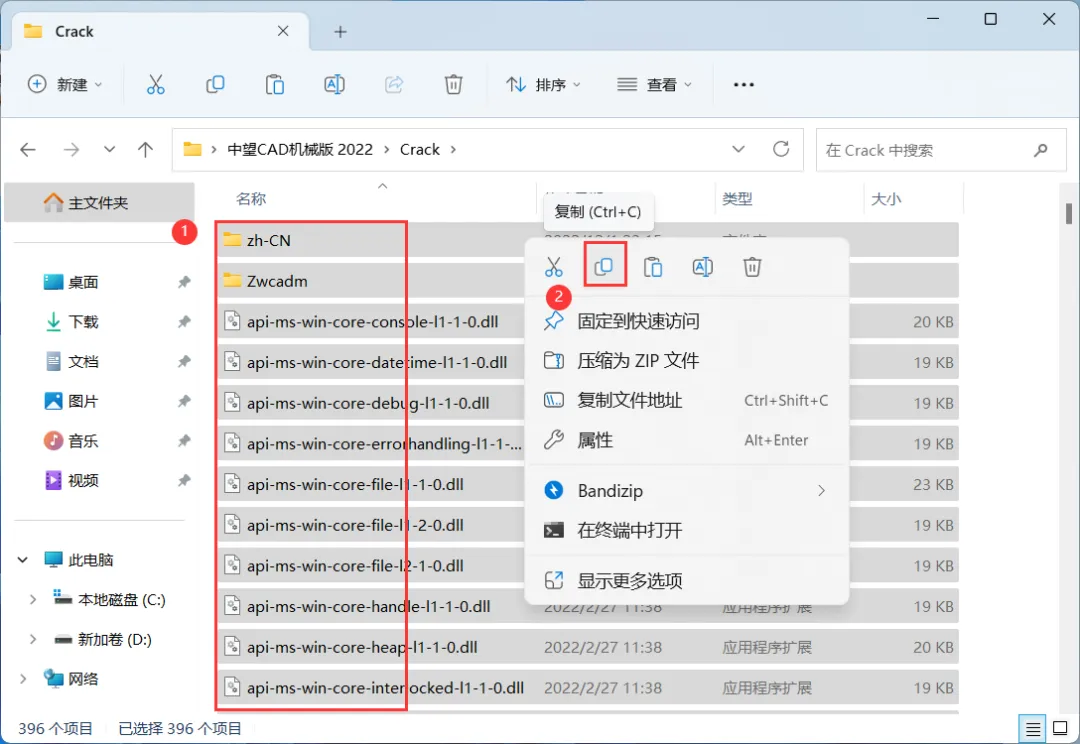This screenshot has width=1080, height=744.
Task: Click the Paste icon in the toolbar
Action: pos(275,85)
